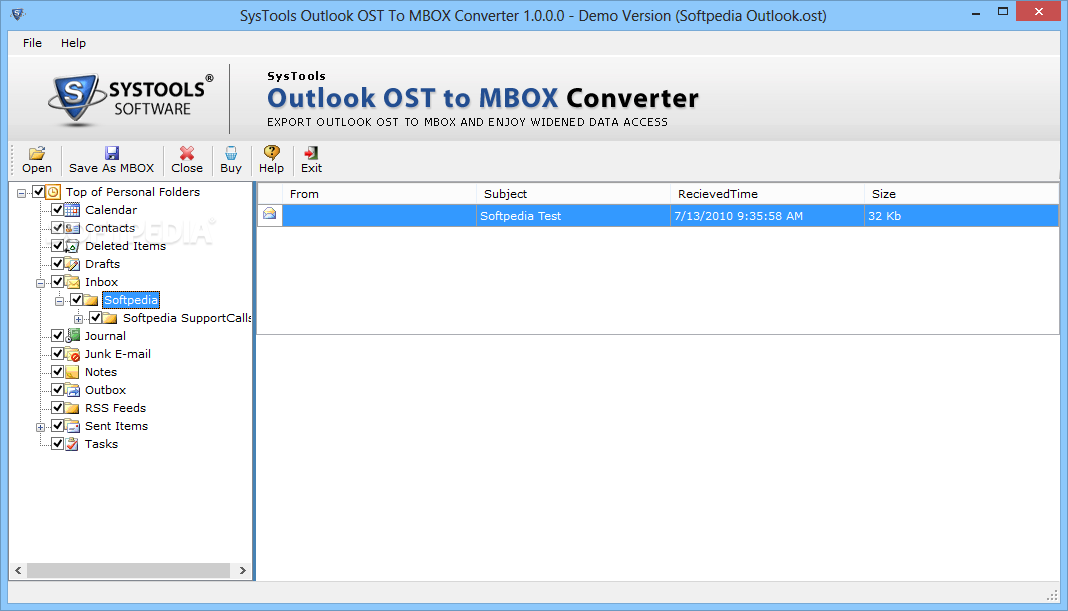Image resolution: width=1068 pixels, height=611 pixels.
Task: Collapse the Softpedia folder node
Action: tap(60, 301)
